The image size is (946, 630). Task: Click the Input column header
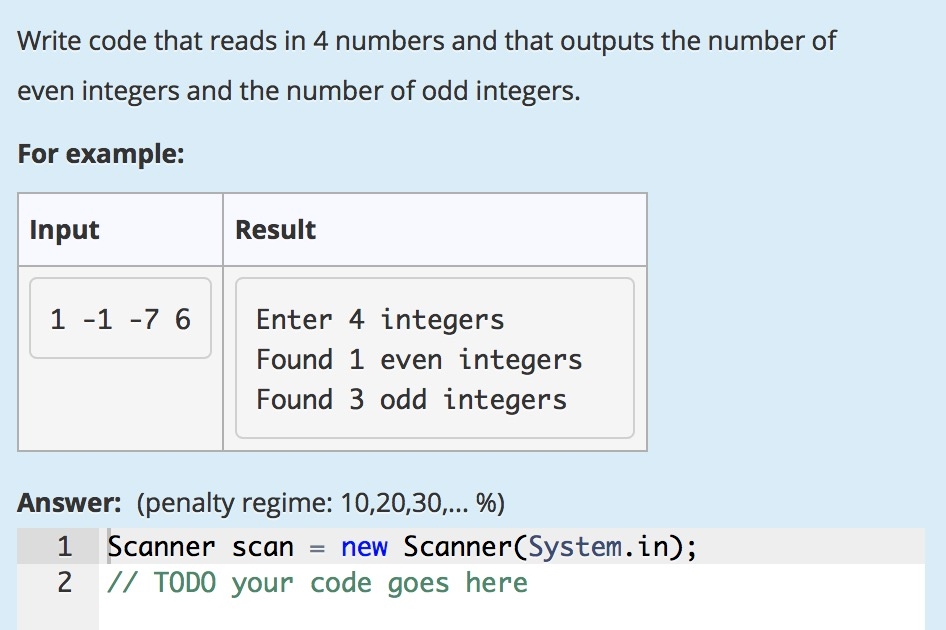coord(64,230)
